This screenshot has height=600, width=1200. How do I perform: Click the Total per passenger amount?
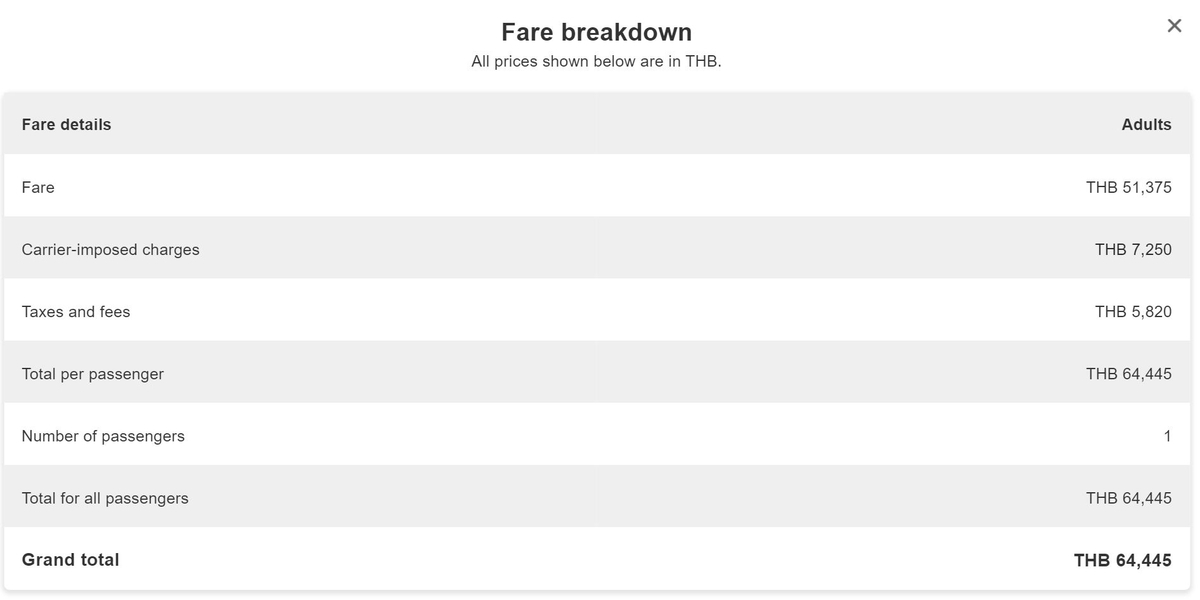pyautogui.click(x=1128, y=374)
